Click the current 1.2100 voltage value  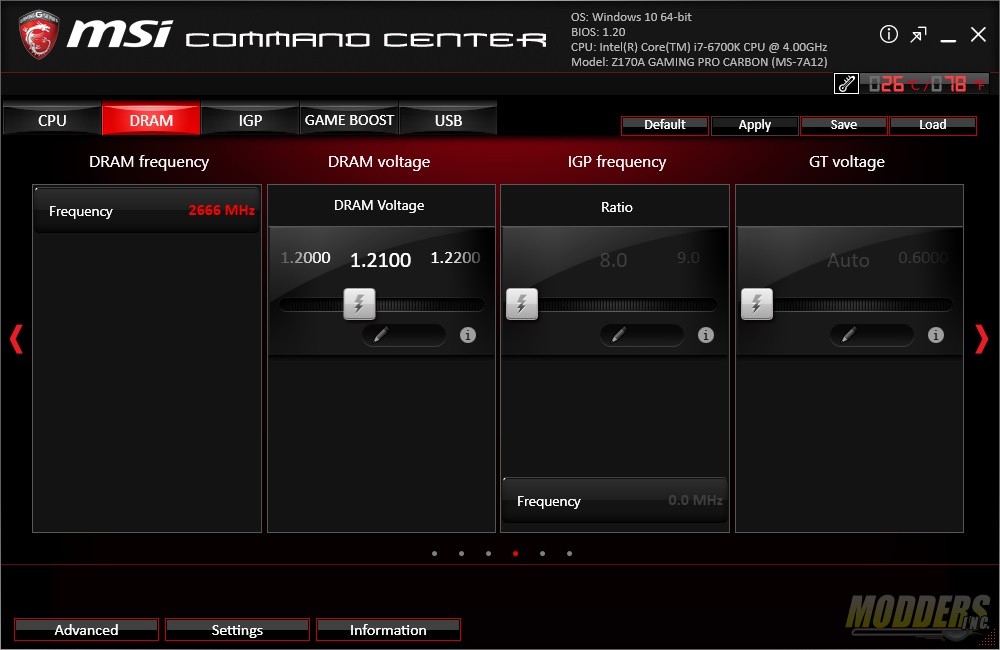click(x=381, y=260)
